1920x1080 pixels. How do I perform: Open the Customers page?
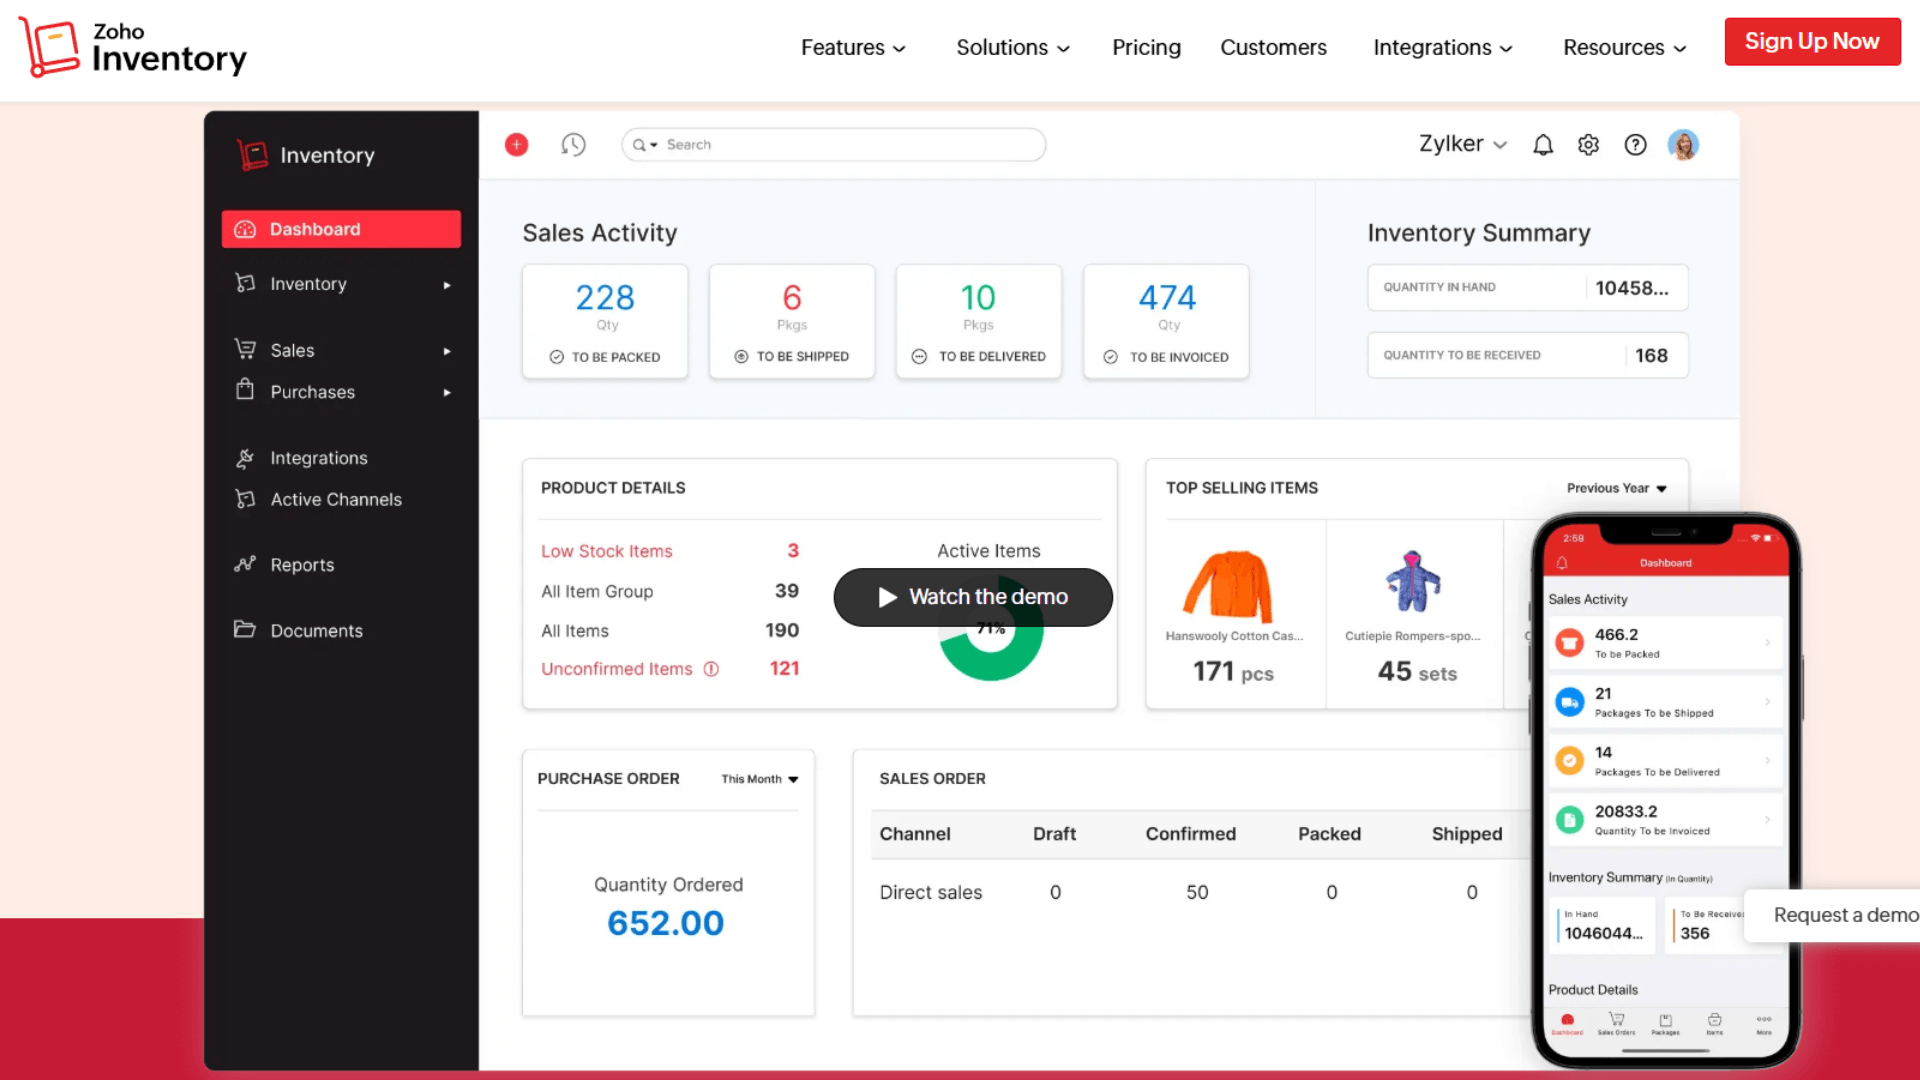tap(1273, 47)
